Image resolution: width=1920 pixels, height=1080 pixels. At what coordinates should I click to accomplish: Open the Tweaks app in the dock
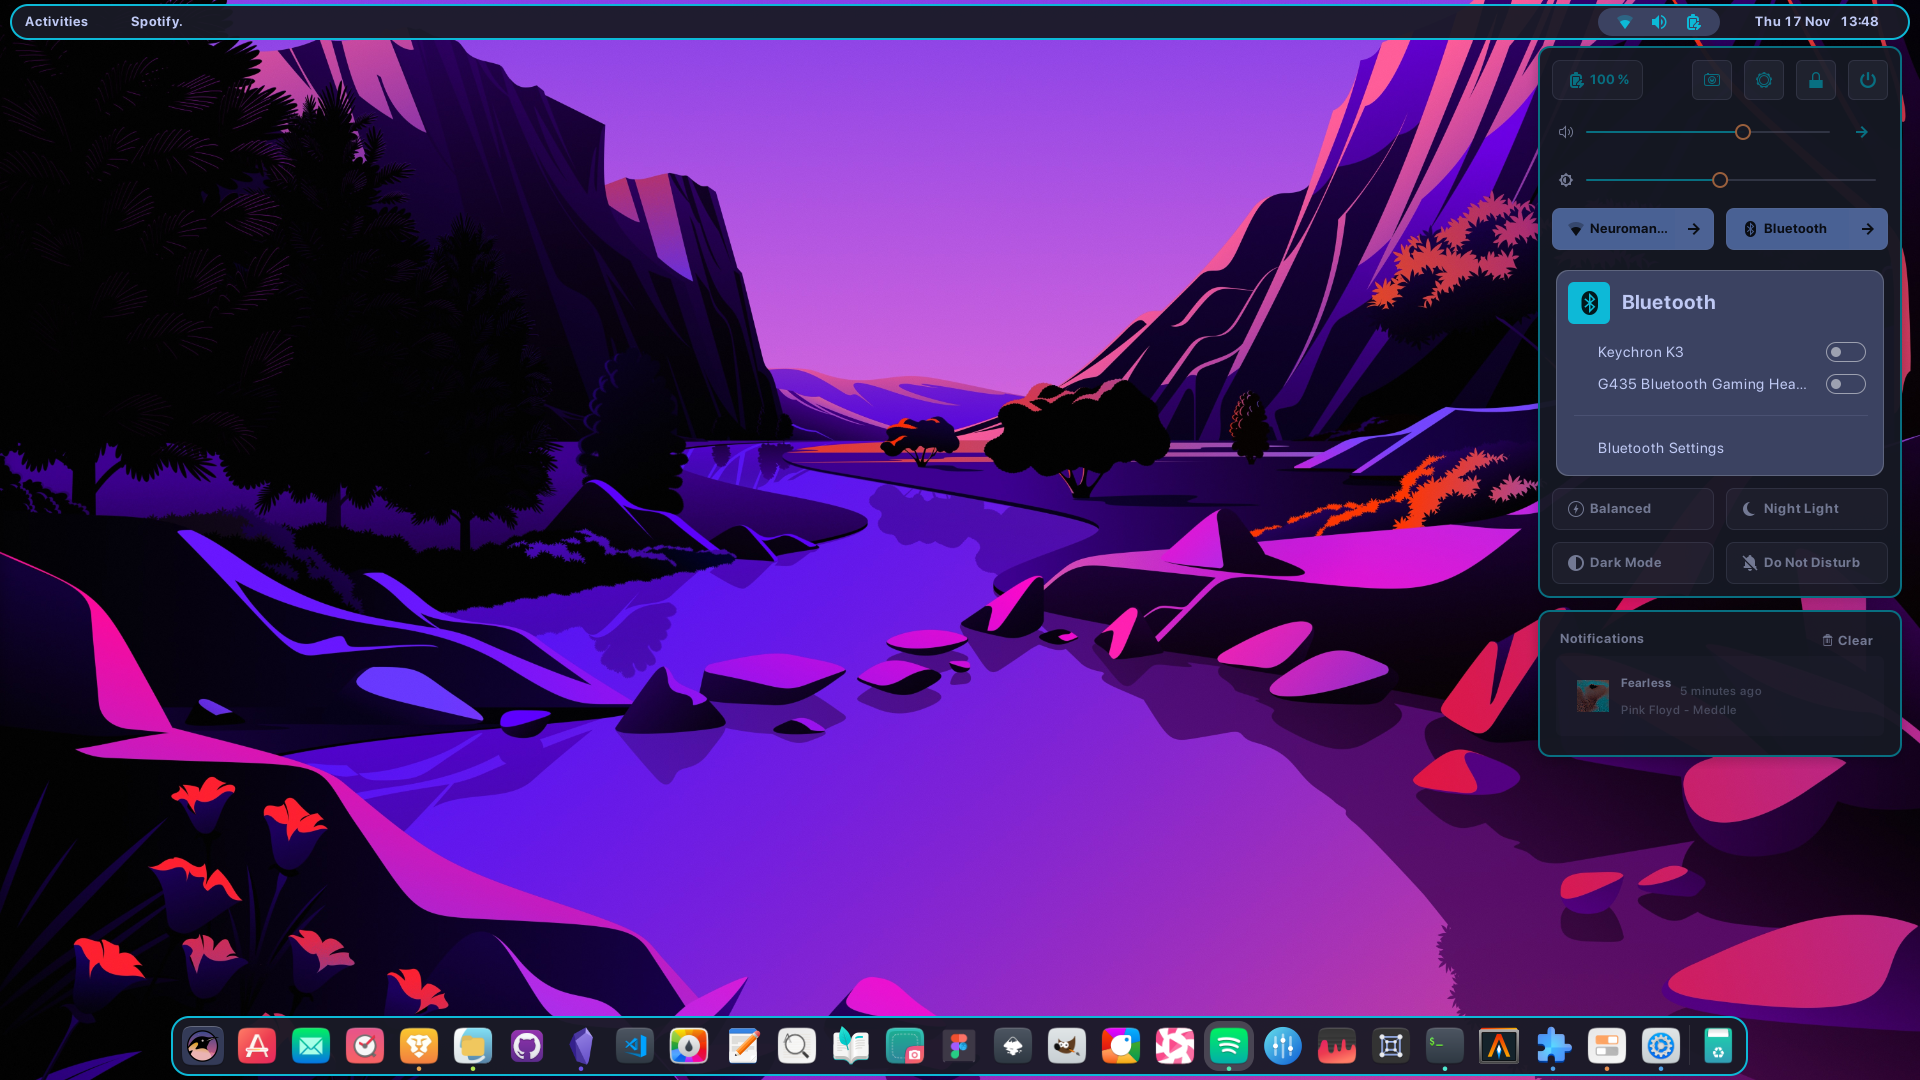[x=1607, y=1046]
